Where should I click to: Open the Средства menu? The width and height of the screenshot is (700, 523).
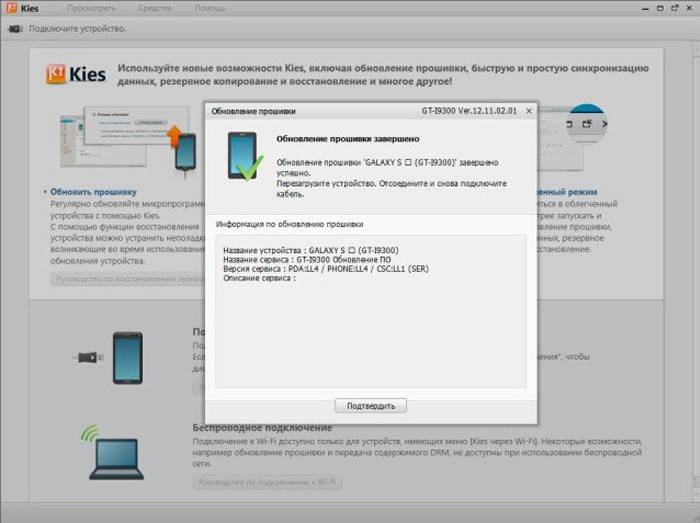pyautogui.click(x=154, y=8)
